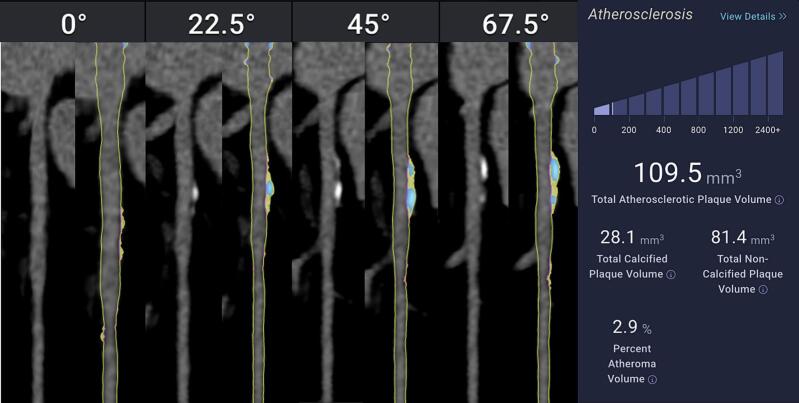Click the blue calcified plaque in 67.5° view

pyautogui.click(x=554, y=172)
